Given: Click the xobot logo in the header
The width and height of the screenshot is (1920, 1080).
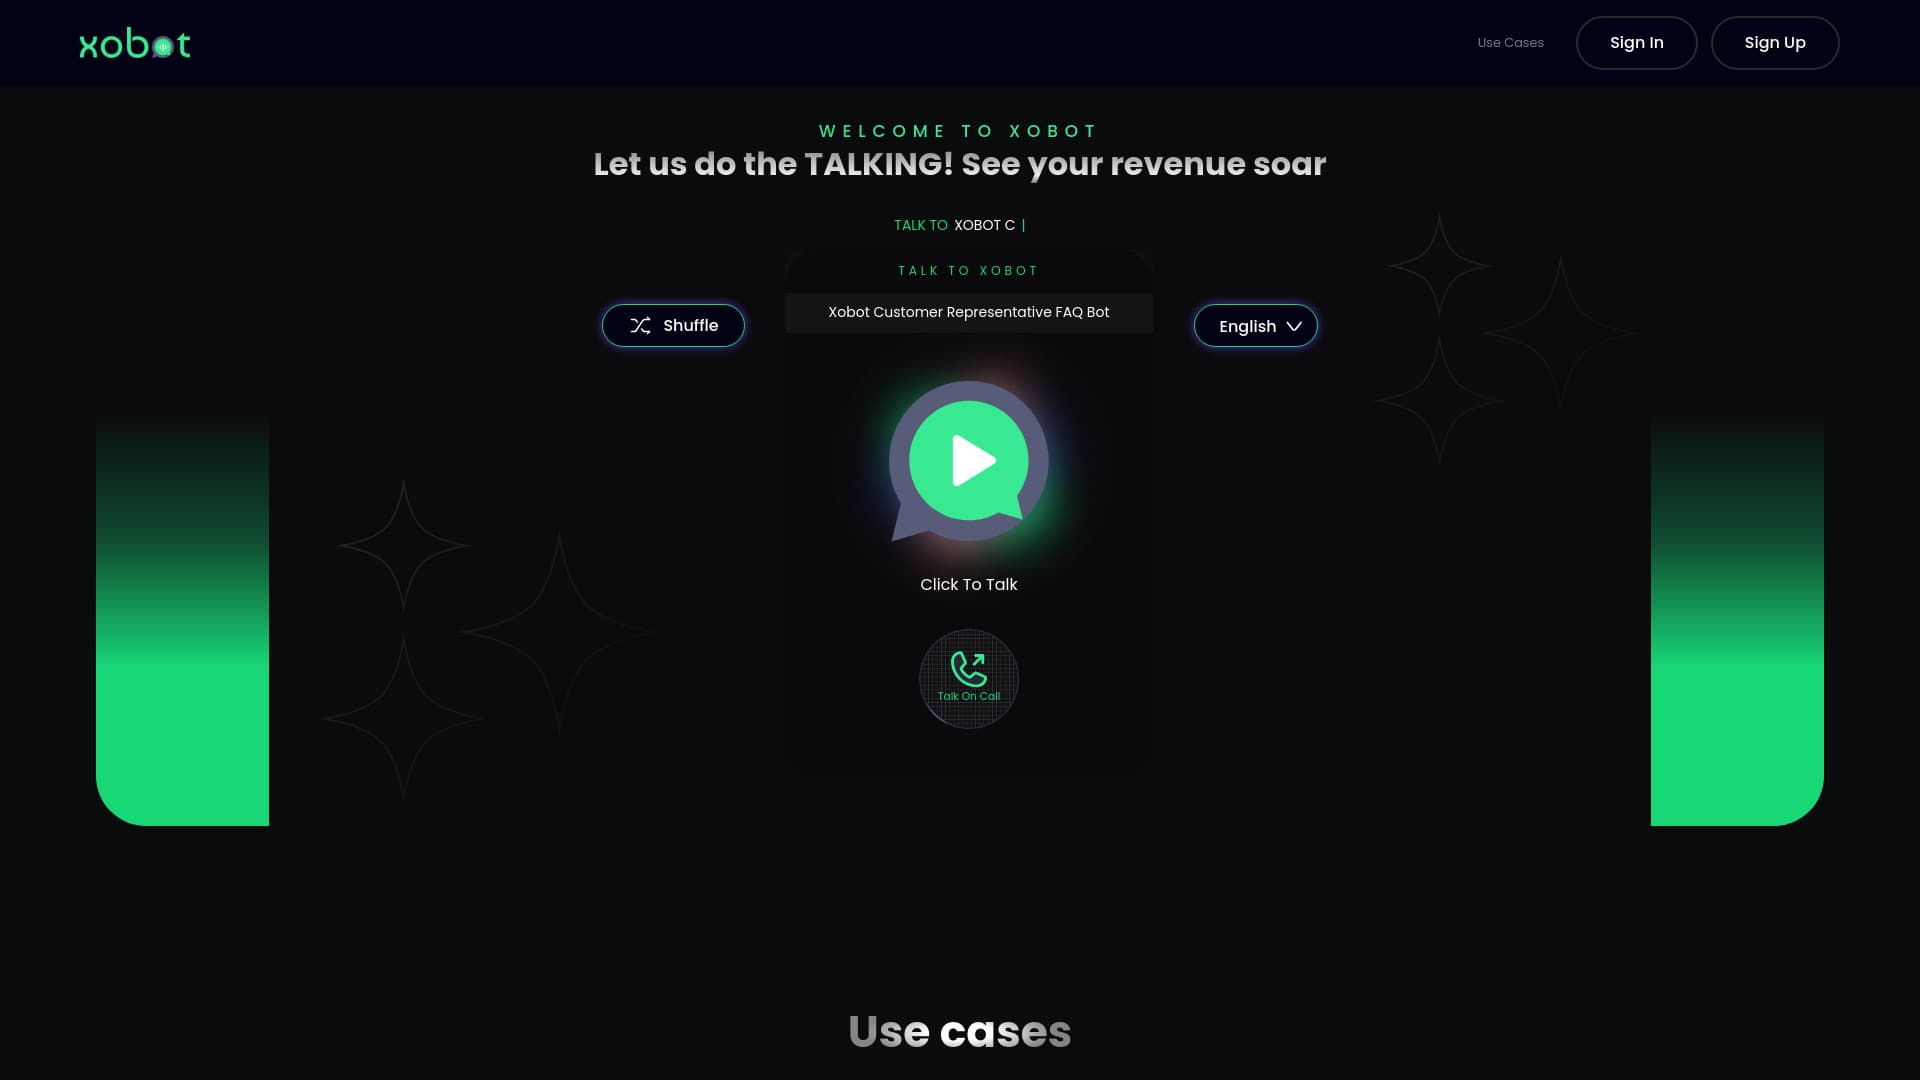Looking at the screenshot, I should 135,44.
